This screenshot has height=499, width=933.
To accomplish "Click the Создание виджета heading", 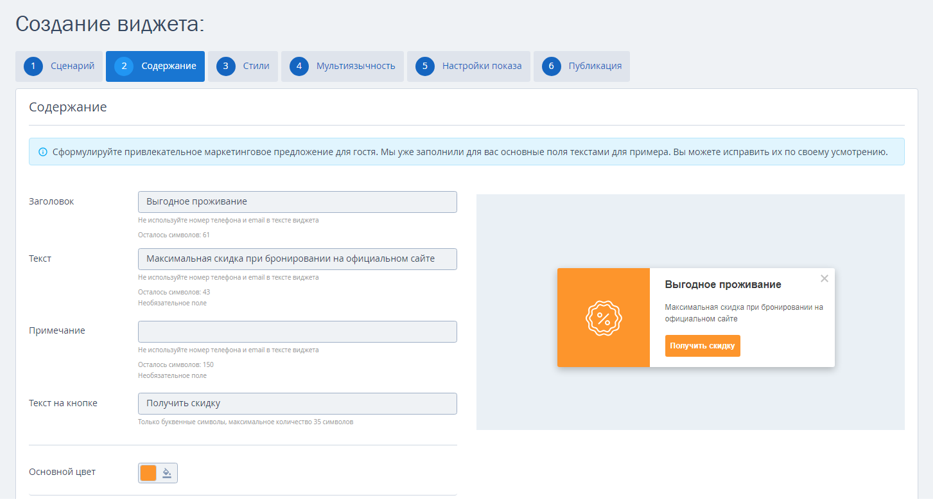I will tap(109, 24).
